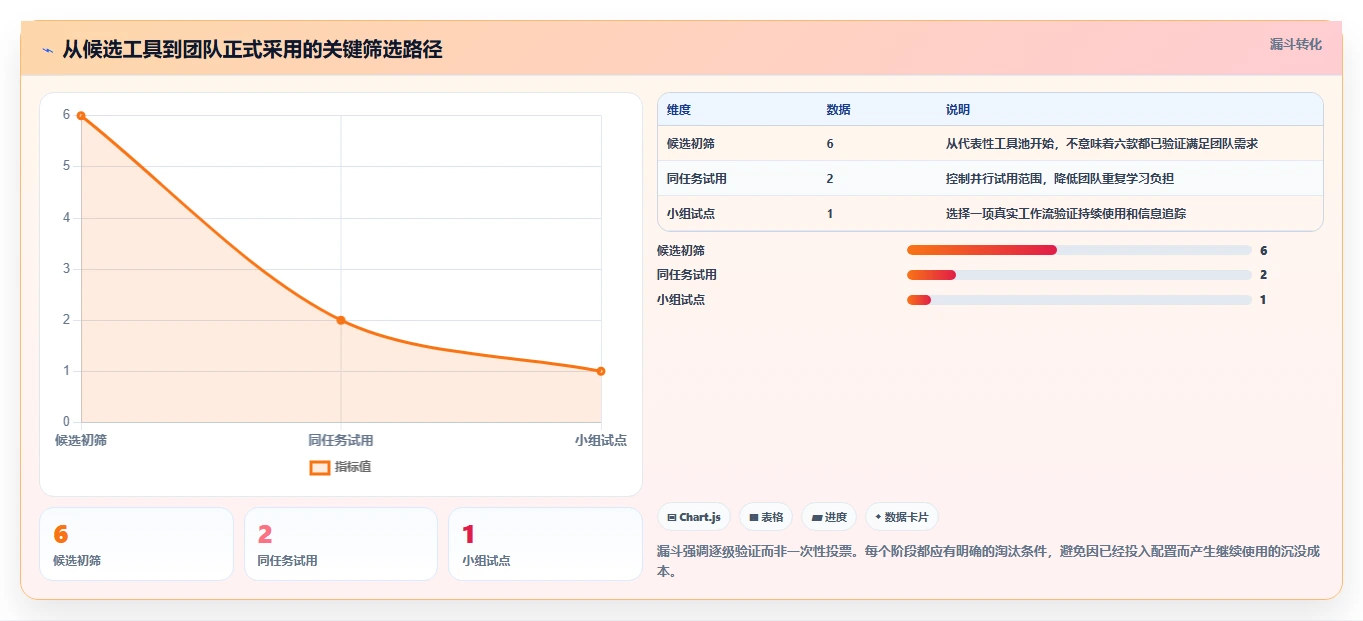Click the value 6 beside 候选初筛 progress bar

click(1264, 250)
